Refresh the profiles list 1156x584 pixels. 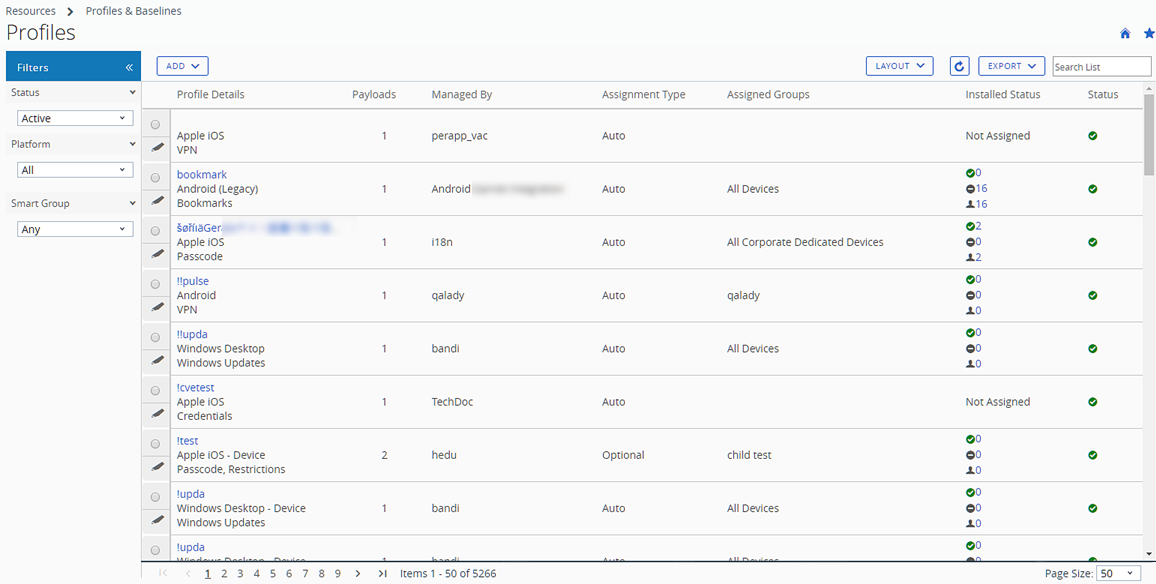coord(958,66)
